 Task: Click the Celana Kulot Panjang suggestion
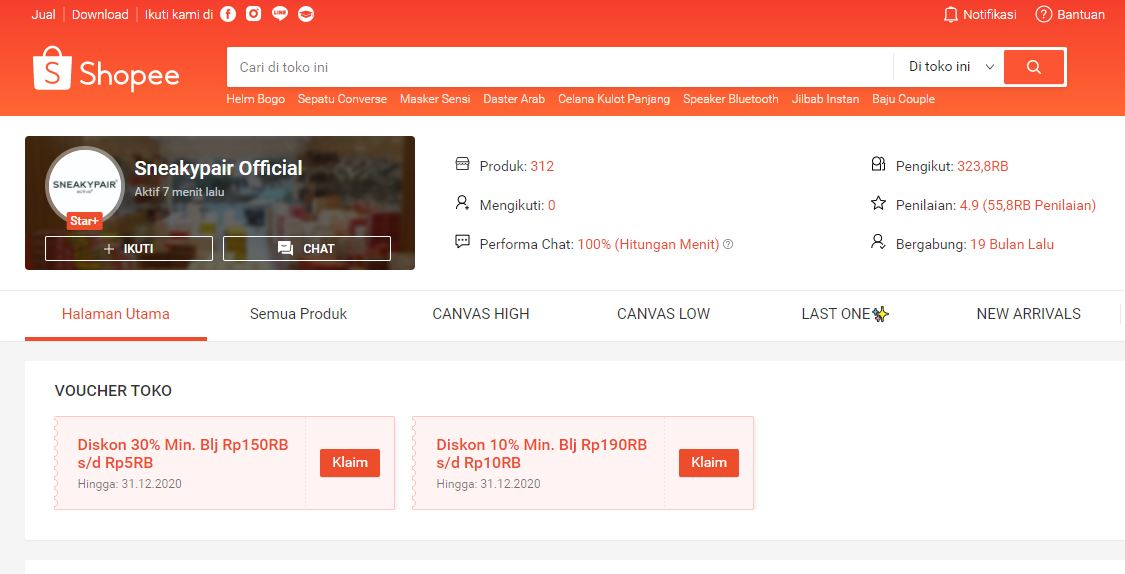pyautogui.click(x=614, y=99)
